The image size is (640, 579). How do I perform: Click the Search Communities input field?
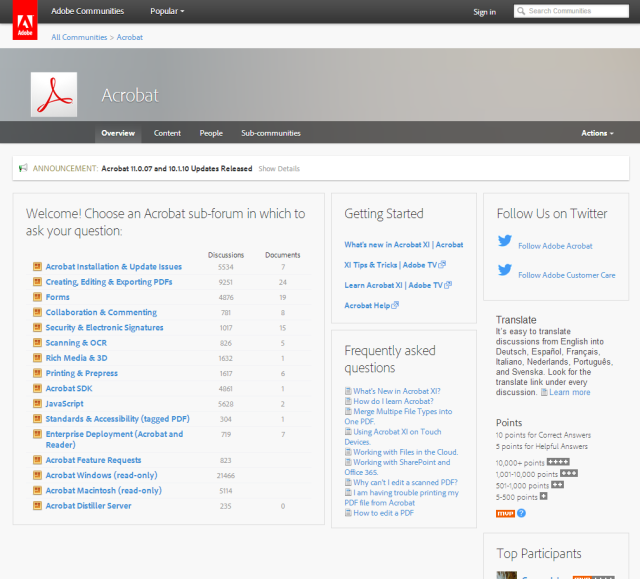[571, 11]
